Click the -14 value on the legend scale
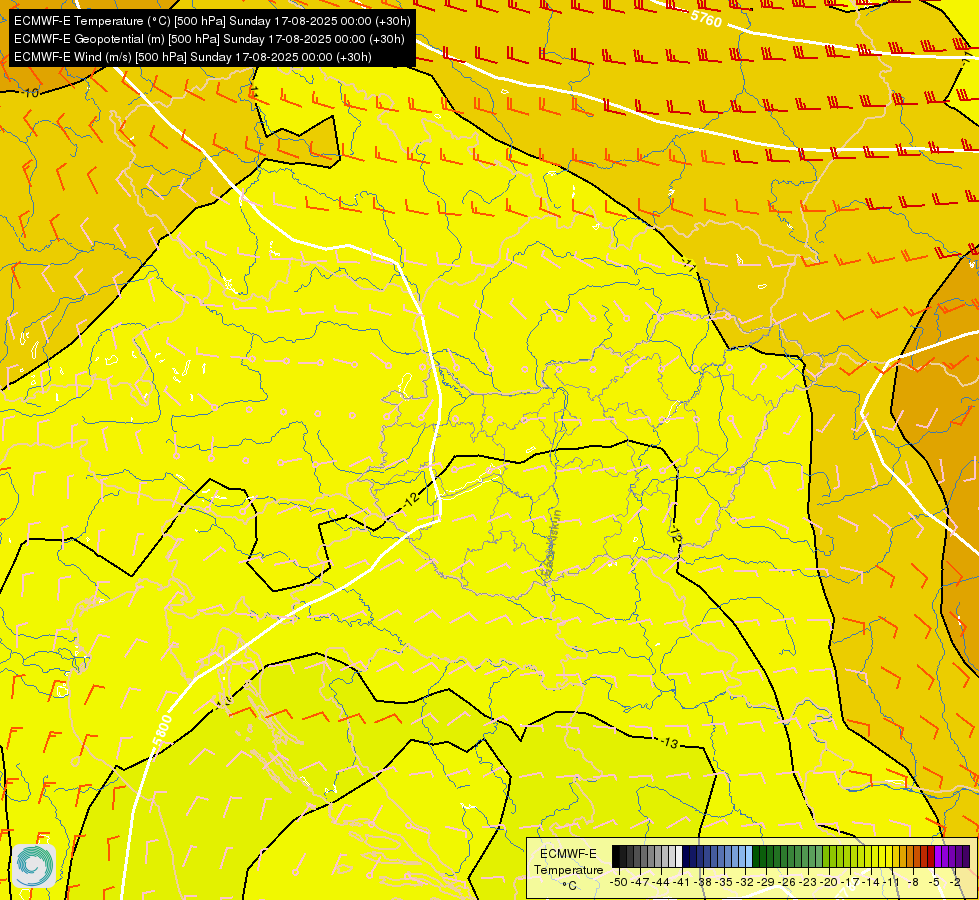The width and height of the screenshot is (979, 900). 871,882
